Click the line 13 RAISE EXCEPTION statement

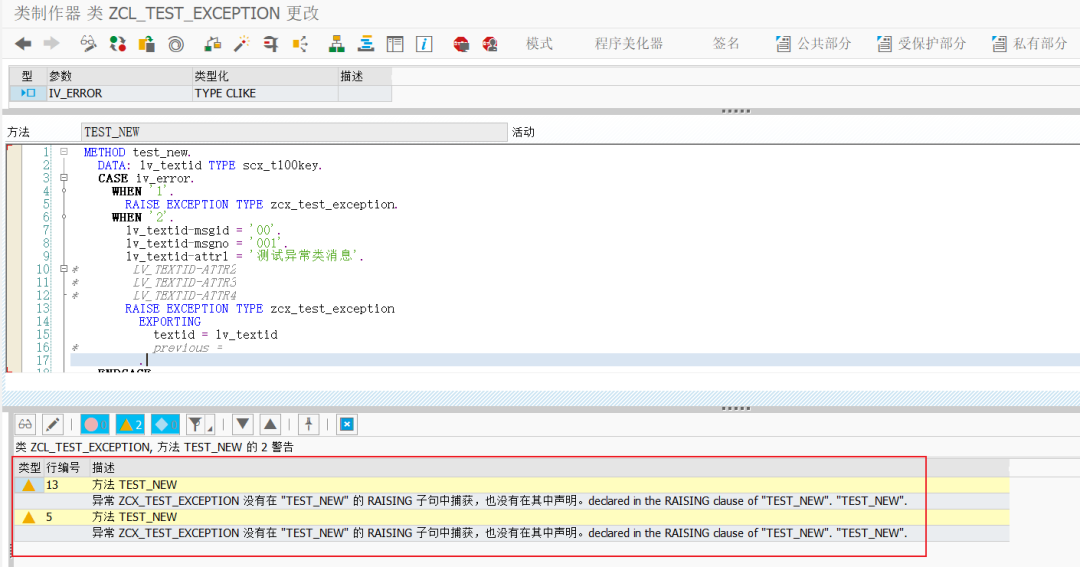click(x=260, y=309)
